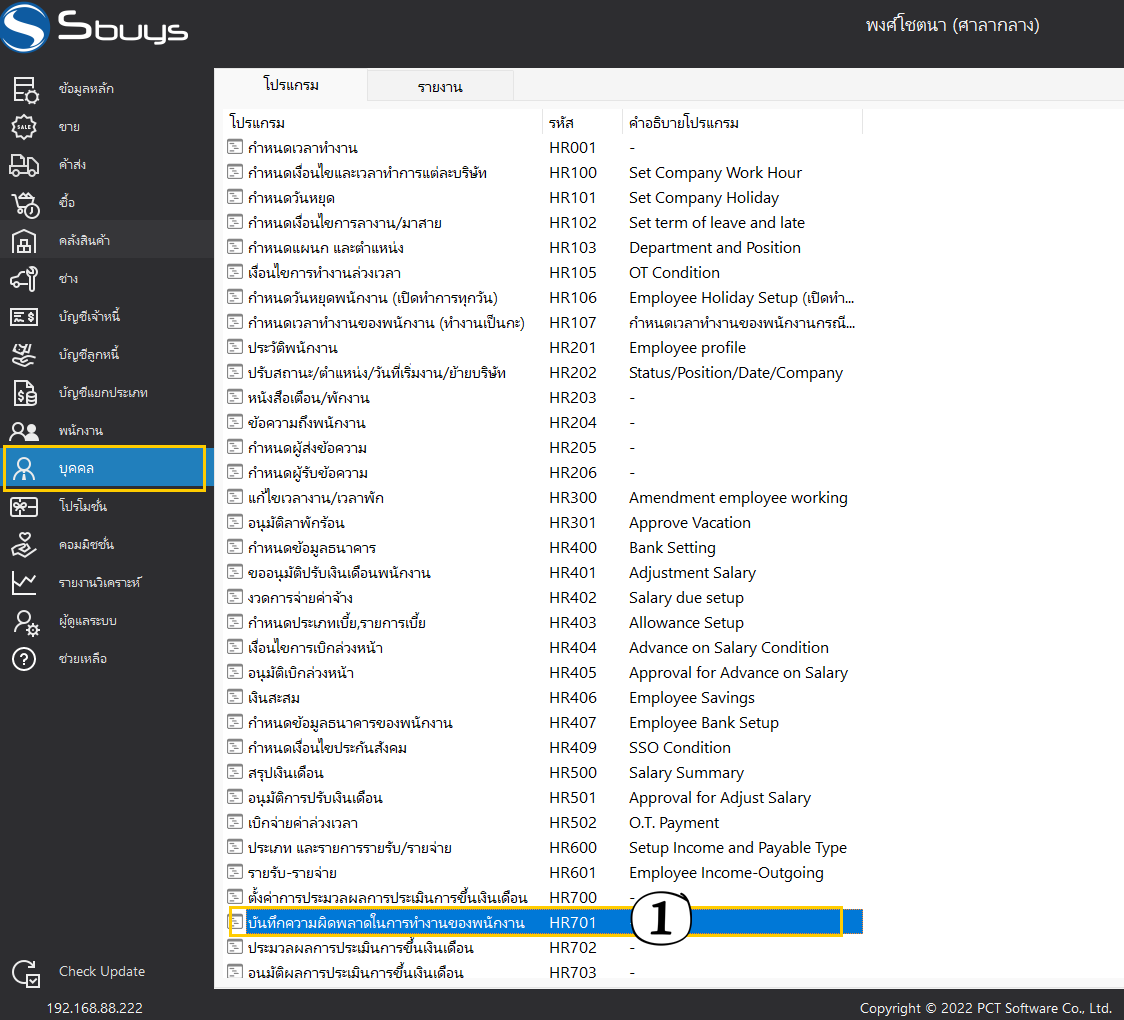Click the ช่วยเหลือ help label
This screenshot has height=1020, width=1124.
point(83,659)
